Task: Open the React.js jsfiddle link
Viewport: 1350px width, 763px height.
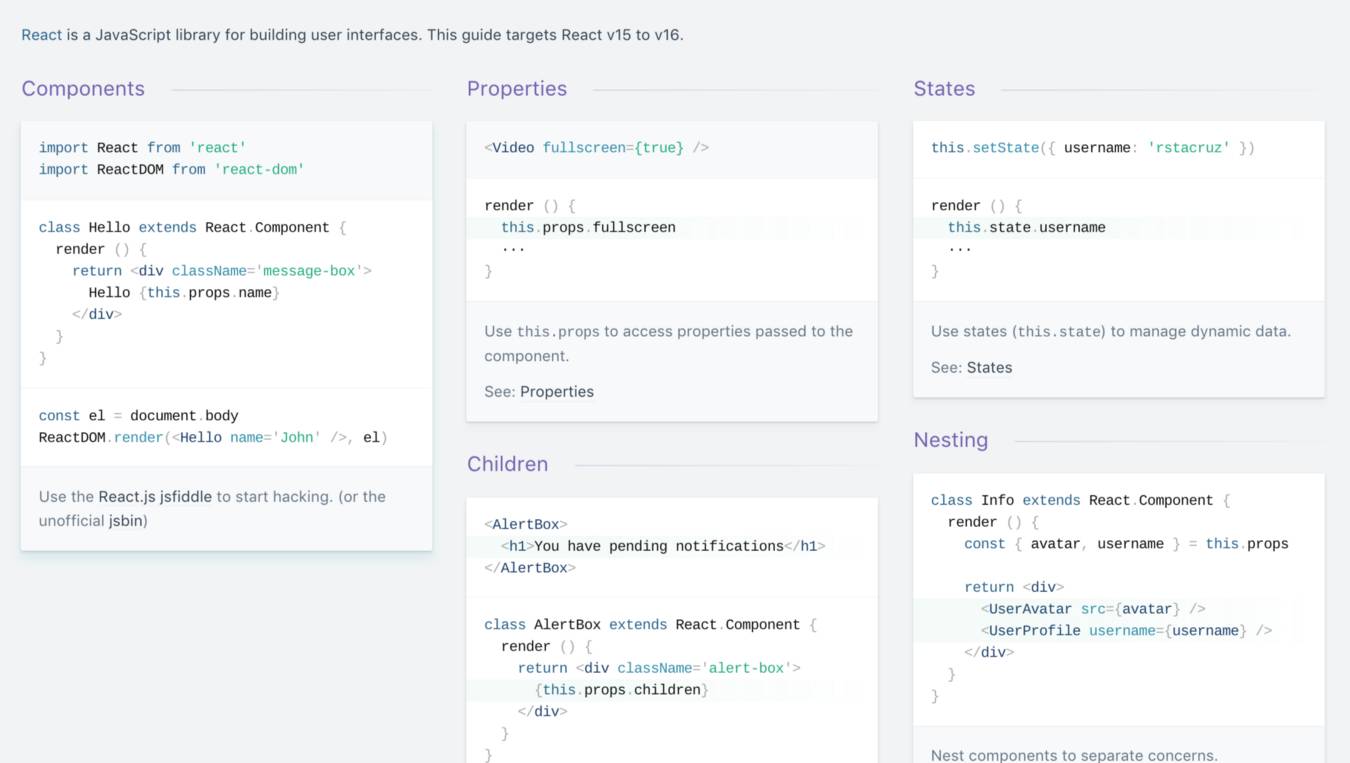Action: point(155,497)
